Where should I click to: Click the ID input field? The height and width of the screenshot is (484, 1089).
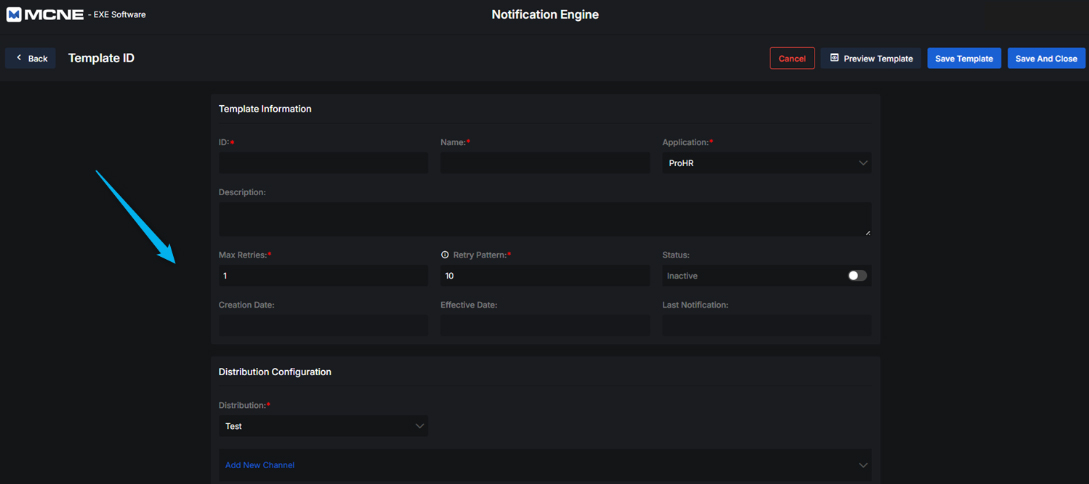(x=323, y=163)
